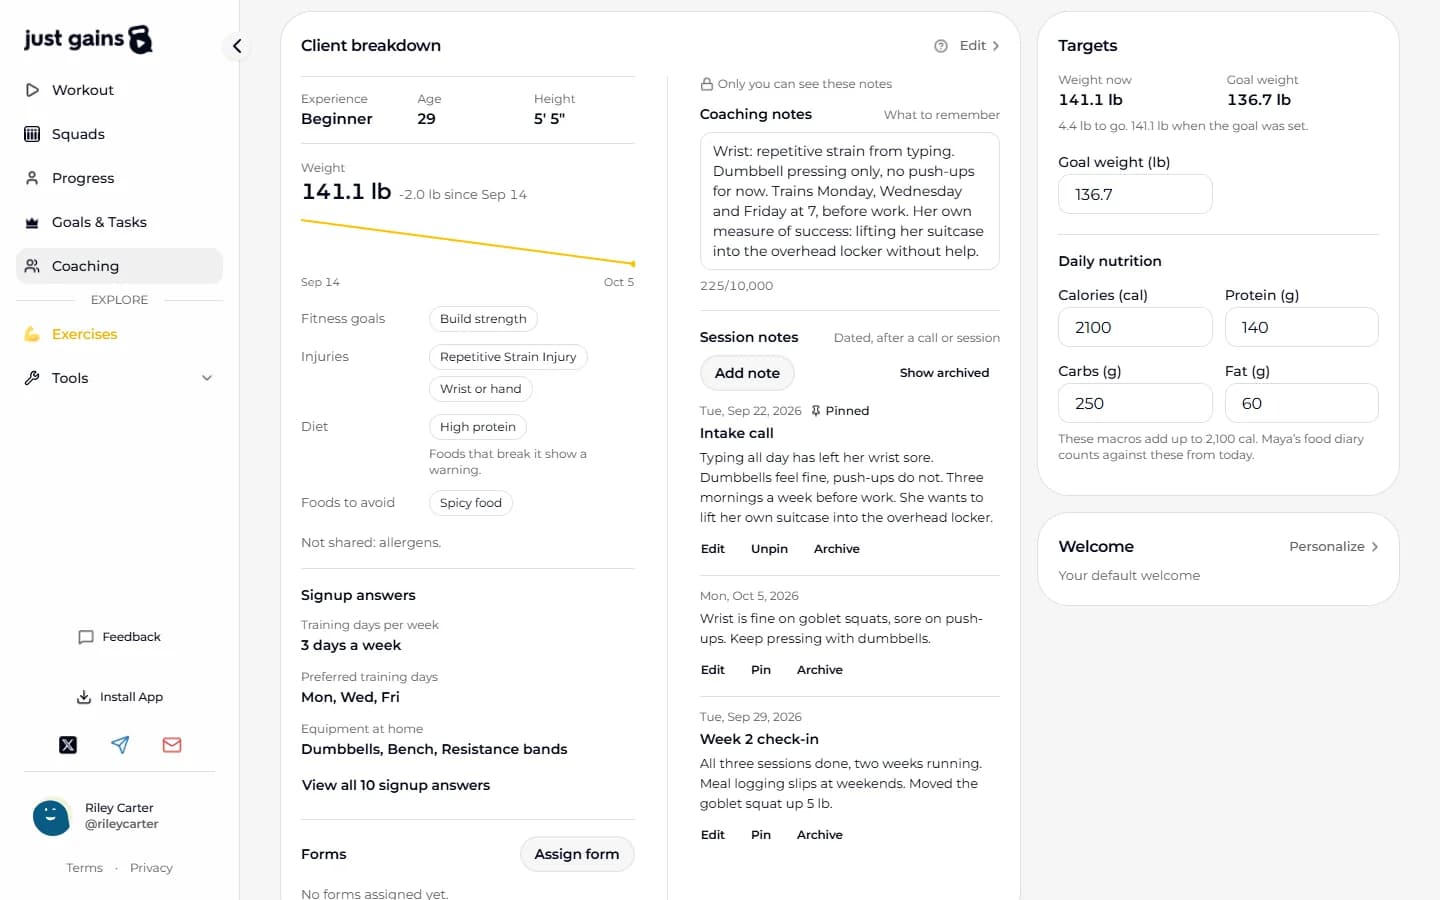The height and width of the screenshot is (900, 1440).
Task: Click the High protein diet tag
Action: 478,427
